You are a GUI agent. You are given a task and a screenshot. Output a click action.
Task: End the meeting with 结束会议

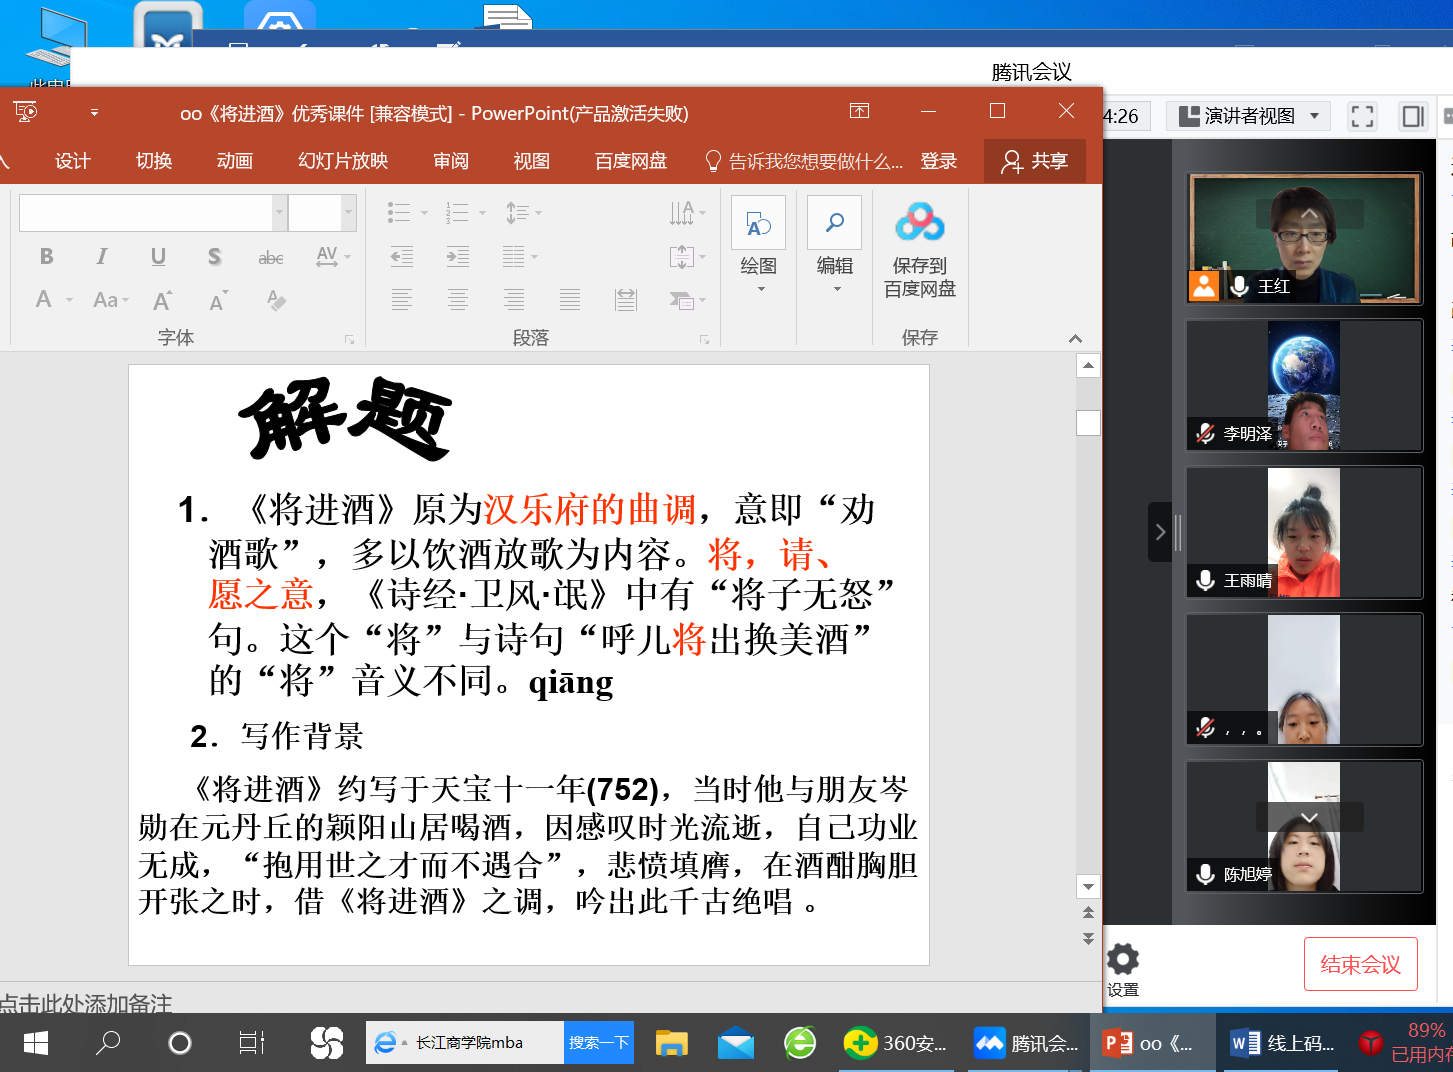pyautogui.click(x=1360, y=963)
